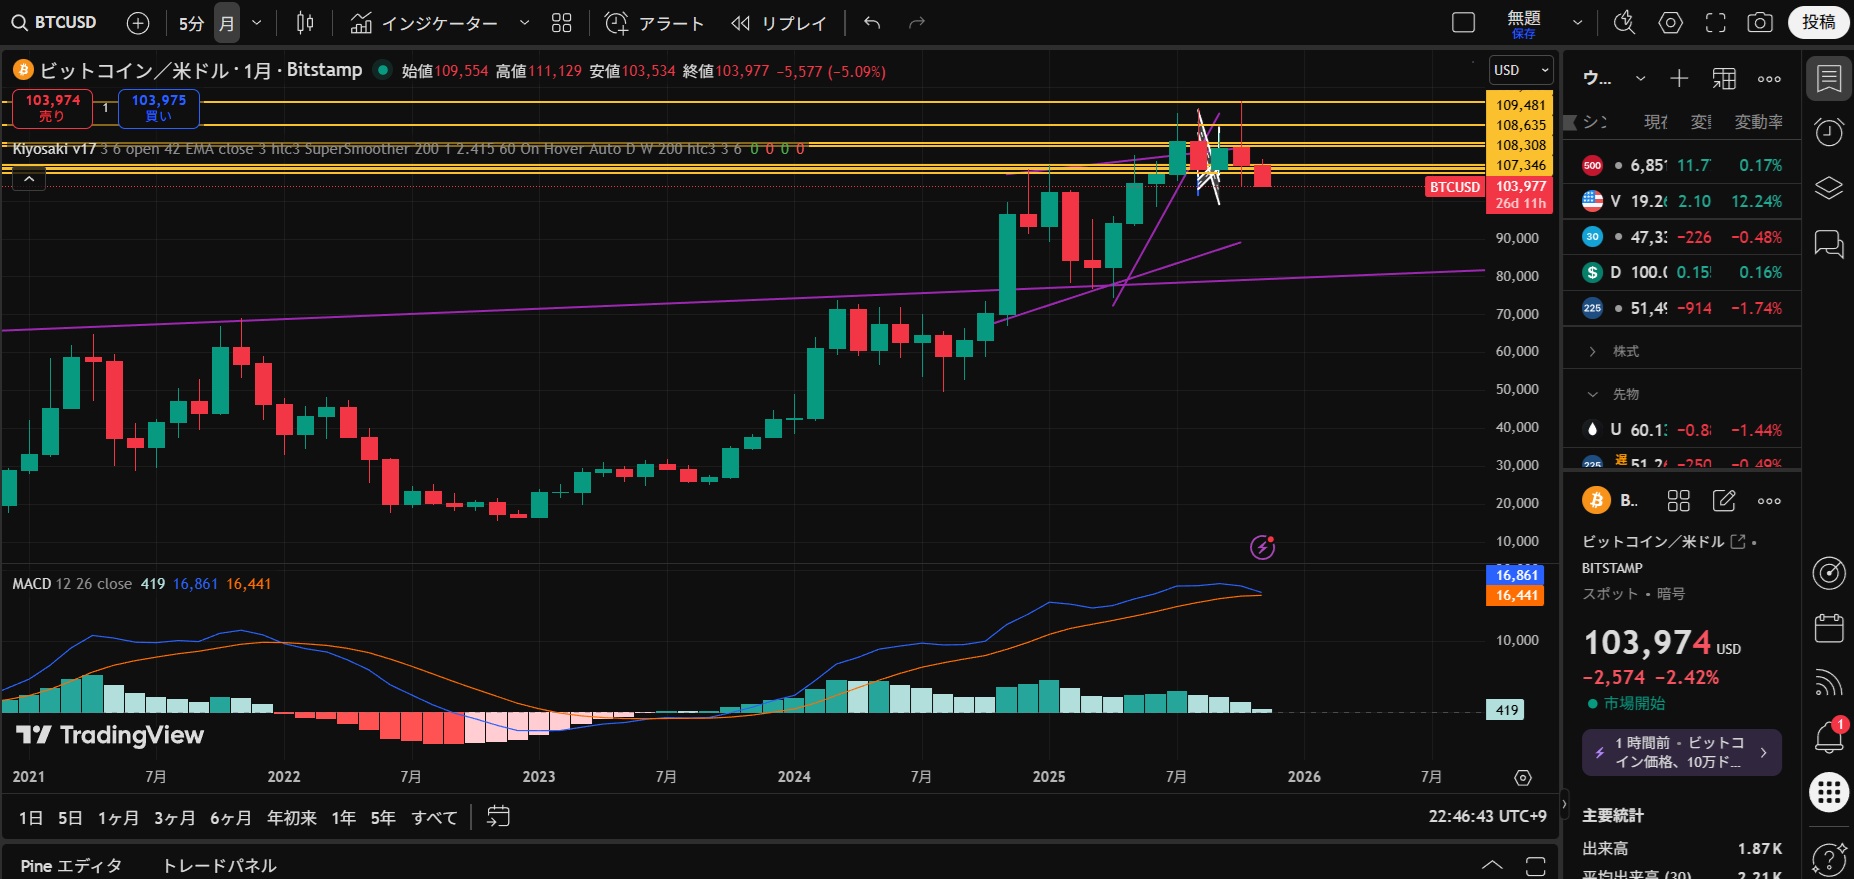Screen dimensions: 1854x879
Task: Toggle the watchlist panel icon
Action: (1828, 78)
